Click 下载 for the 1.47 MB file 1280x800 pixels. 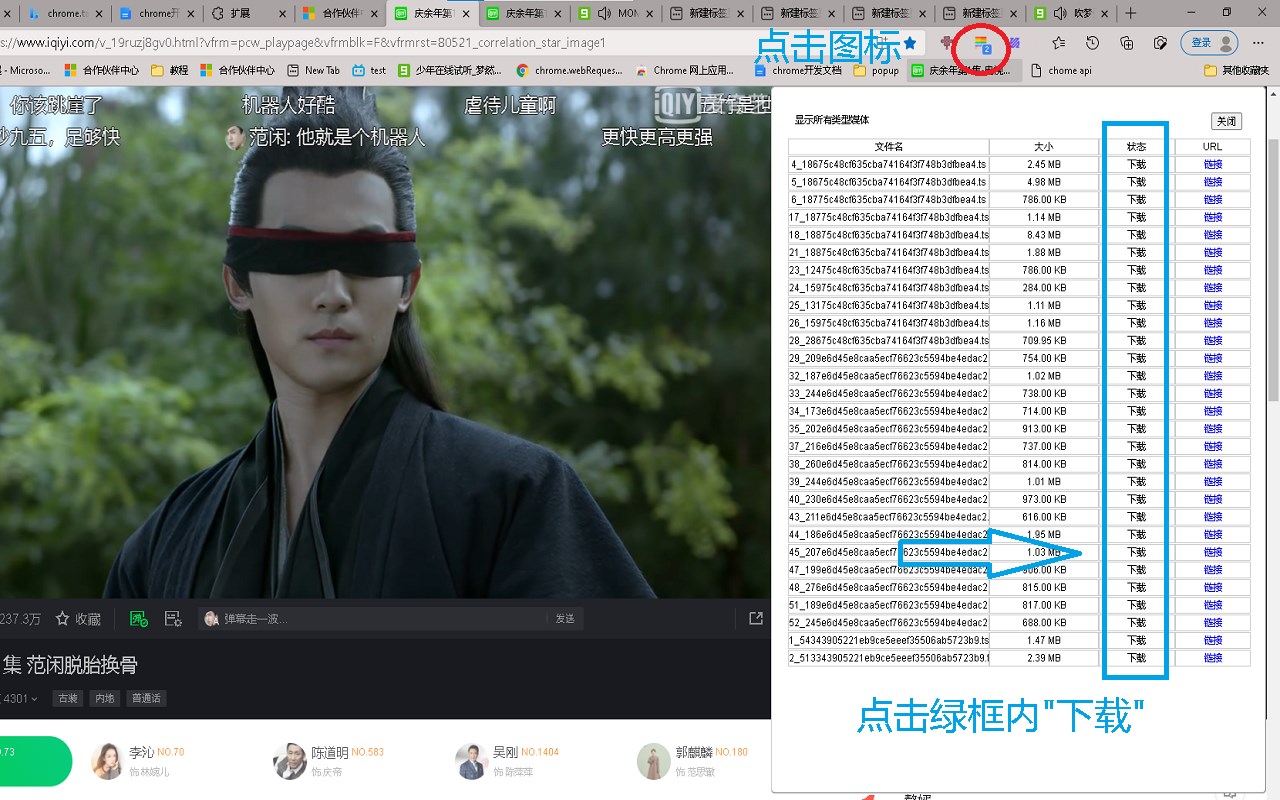(1137, 640)
